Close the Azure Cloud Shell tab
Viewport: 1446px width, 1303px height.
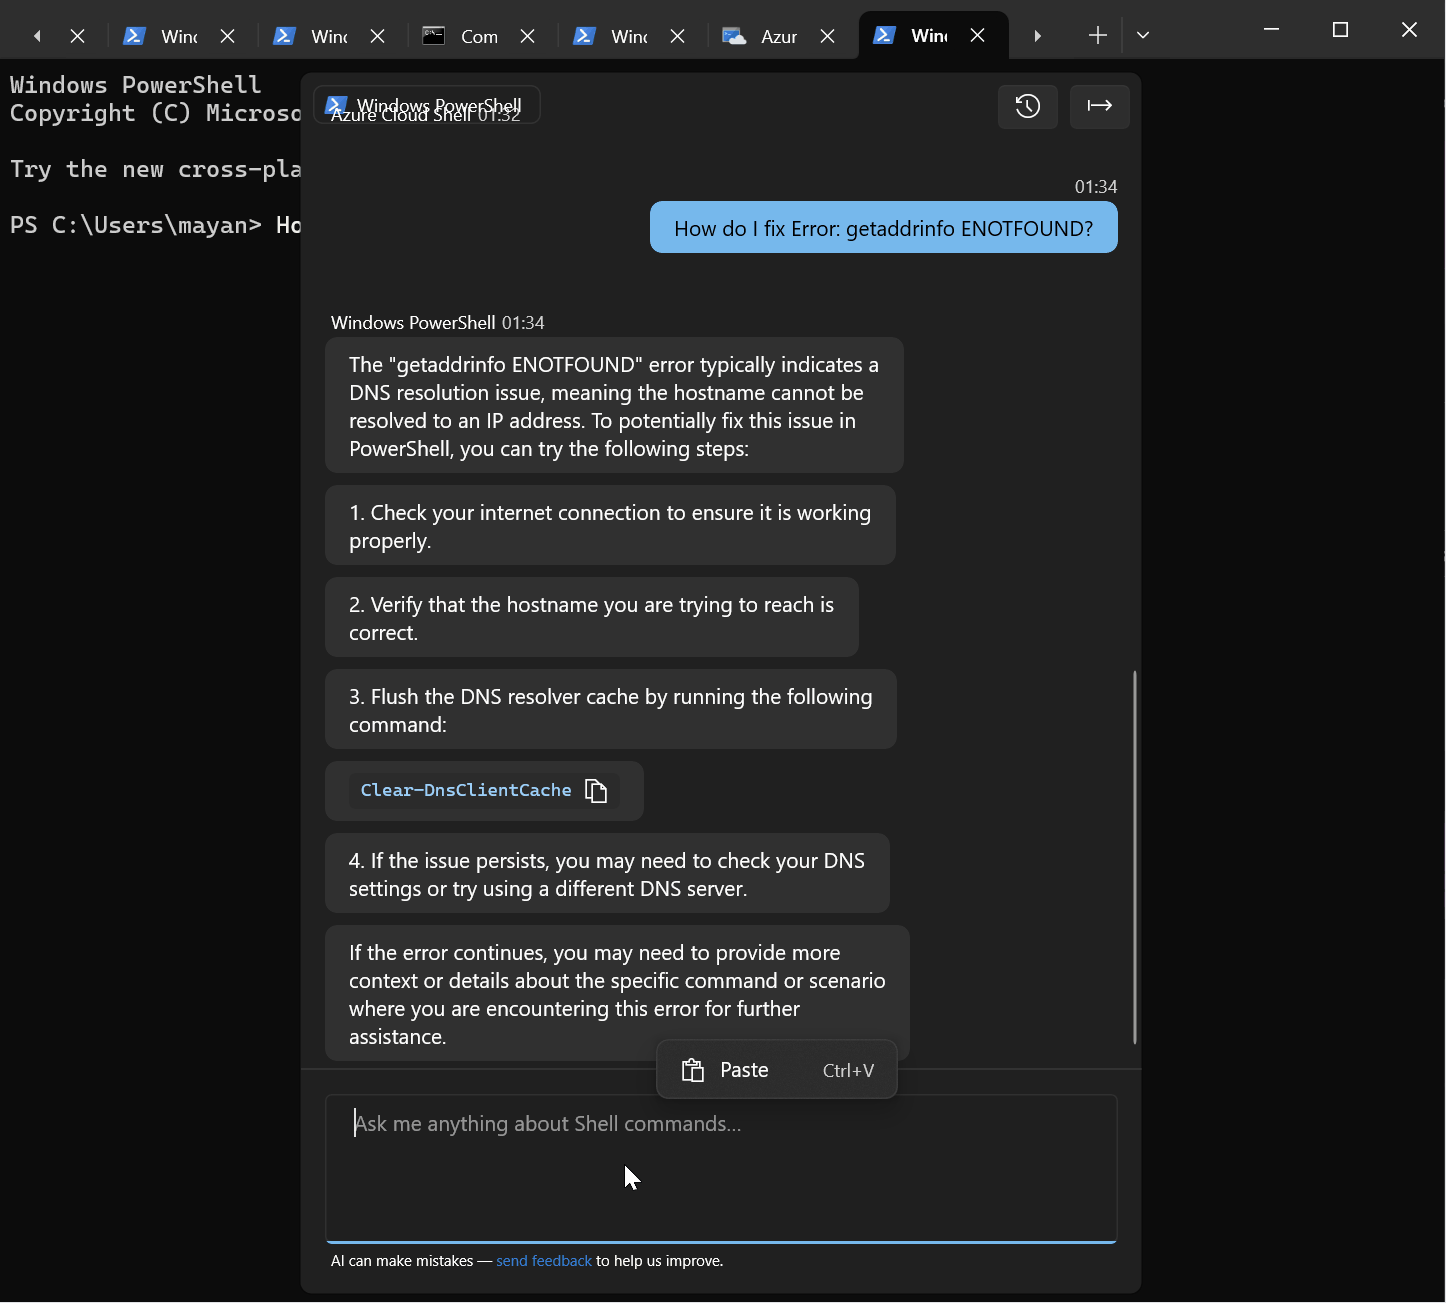coord(827,36)
